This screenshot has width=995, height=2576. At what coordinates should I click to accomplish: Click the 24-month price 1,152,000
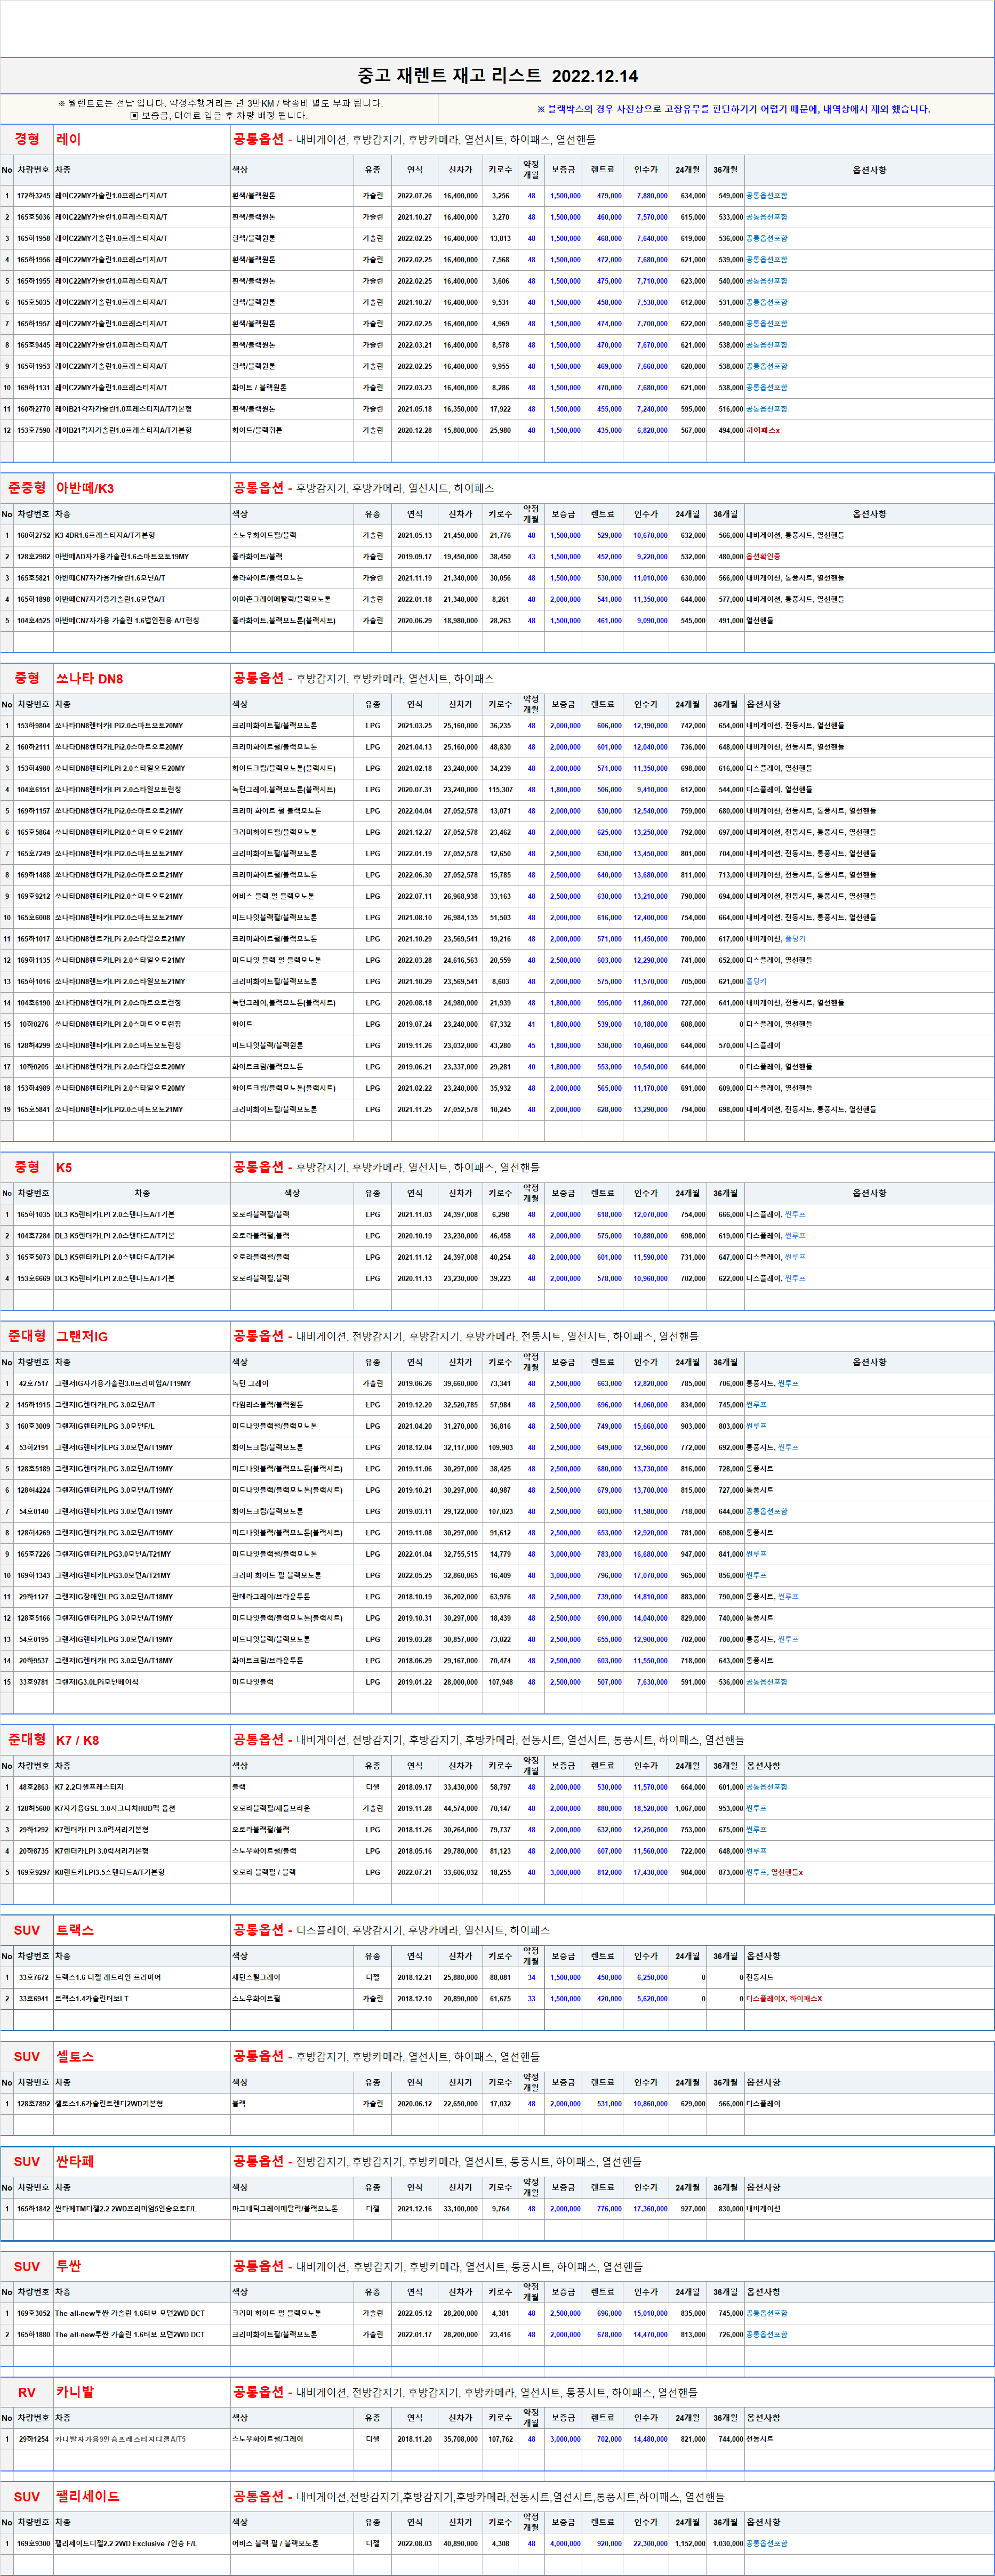(690, 2544)
